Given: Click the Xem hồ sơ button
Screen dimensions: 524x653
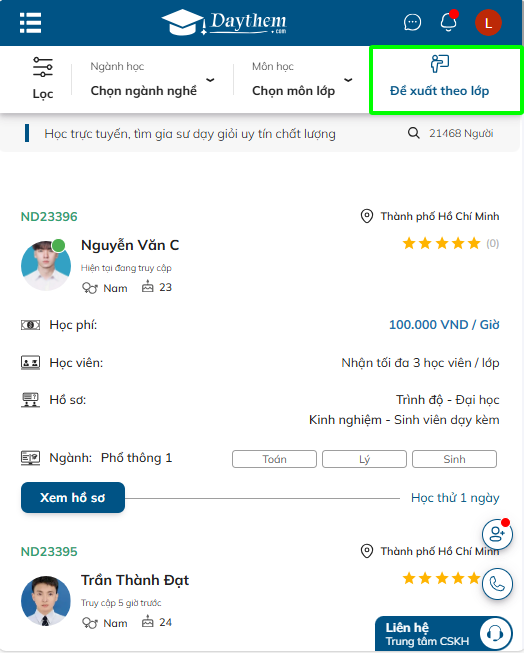Looking at the screenshot, I should tap(73, 498).
